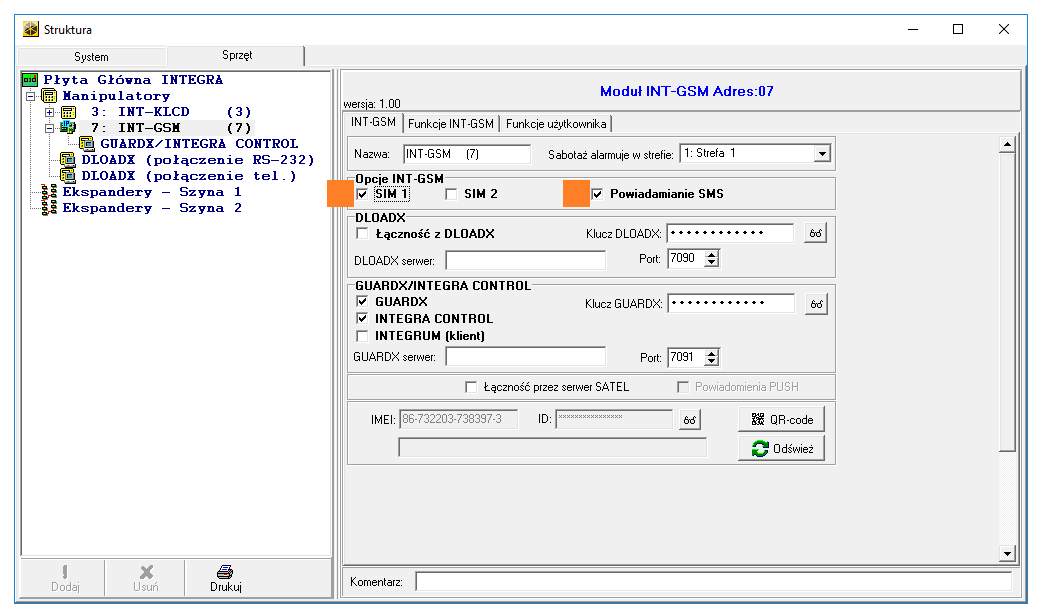The height and width of the screenshot is (611, 1045).
Task: Select 3: INT-KLCD tree row
Action: tap(171, 112)
